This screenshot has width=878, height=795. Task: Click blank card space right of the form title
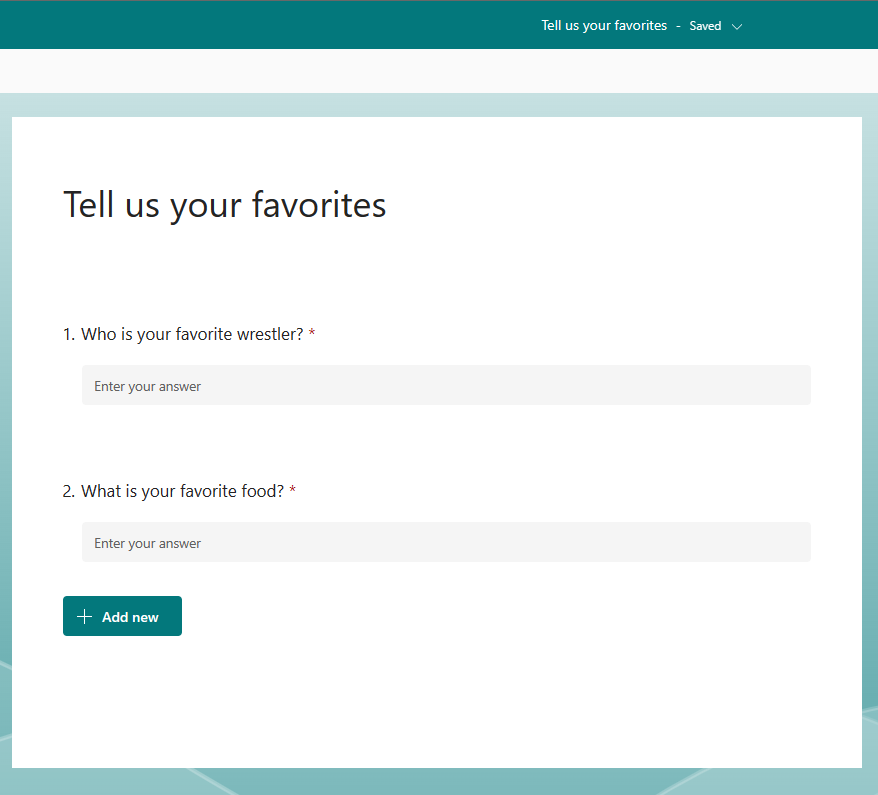(620, 205)
